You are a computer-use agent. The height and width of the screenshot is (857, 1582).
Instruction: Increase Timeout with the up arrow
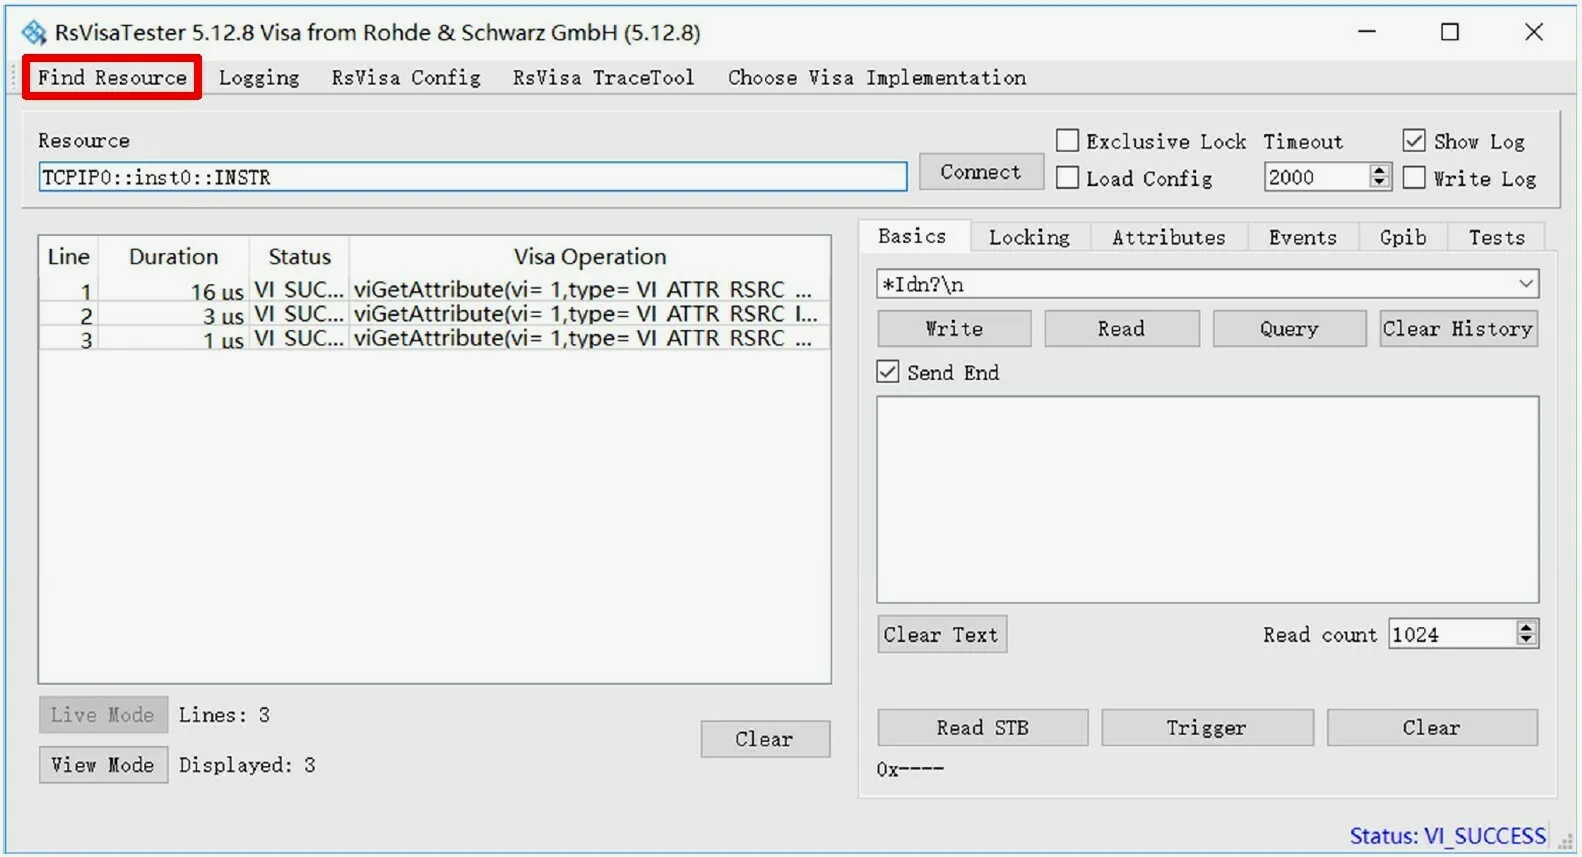pos(1380,171)
